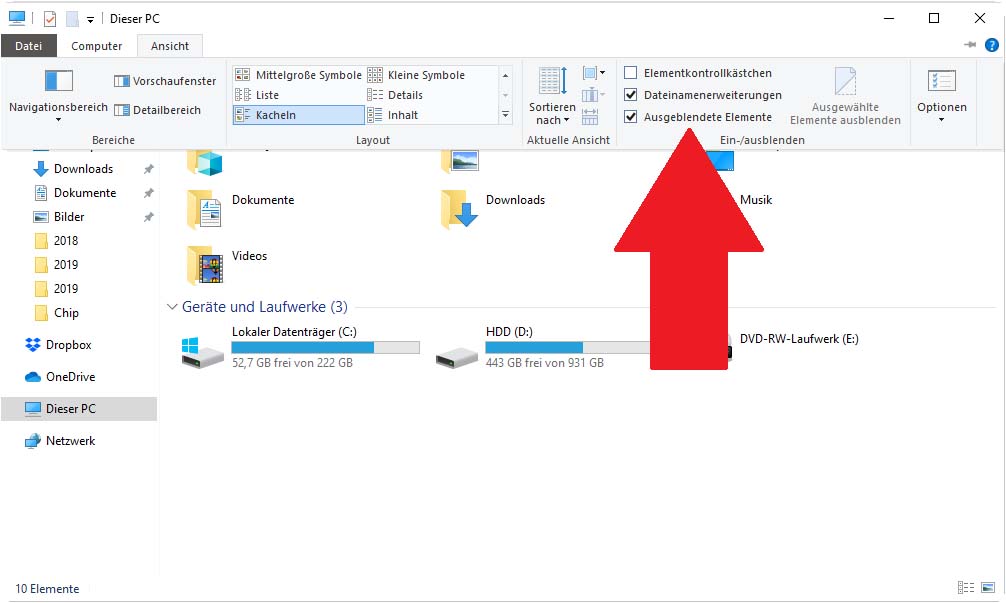Open the HDD (D:) drive
This screenshot has width=1006, height=603.
click(x=458, y=350)
